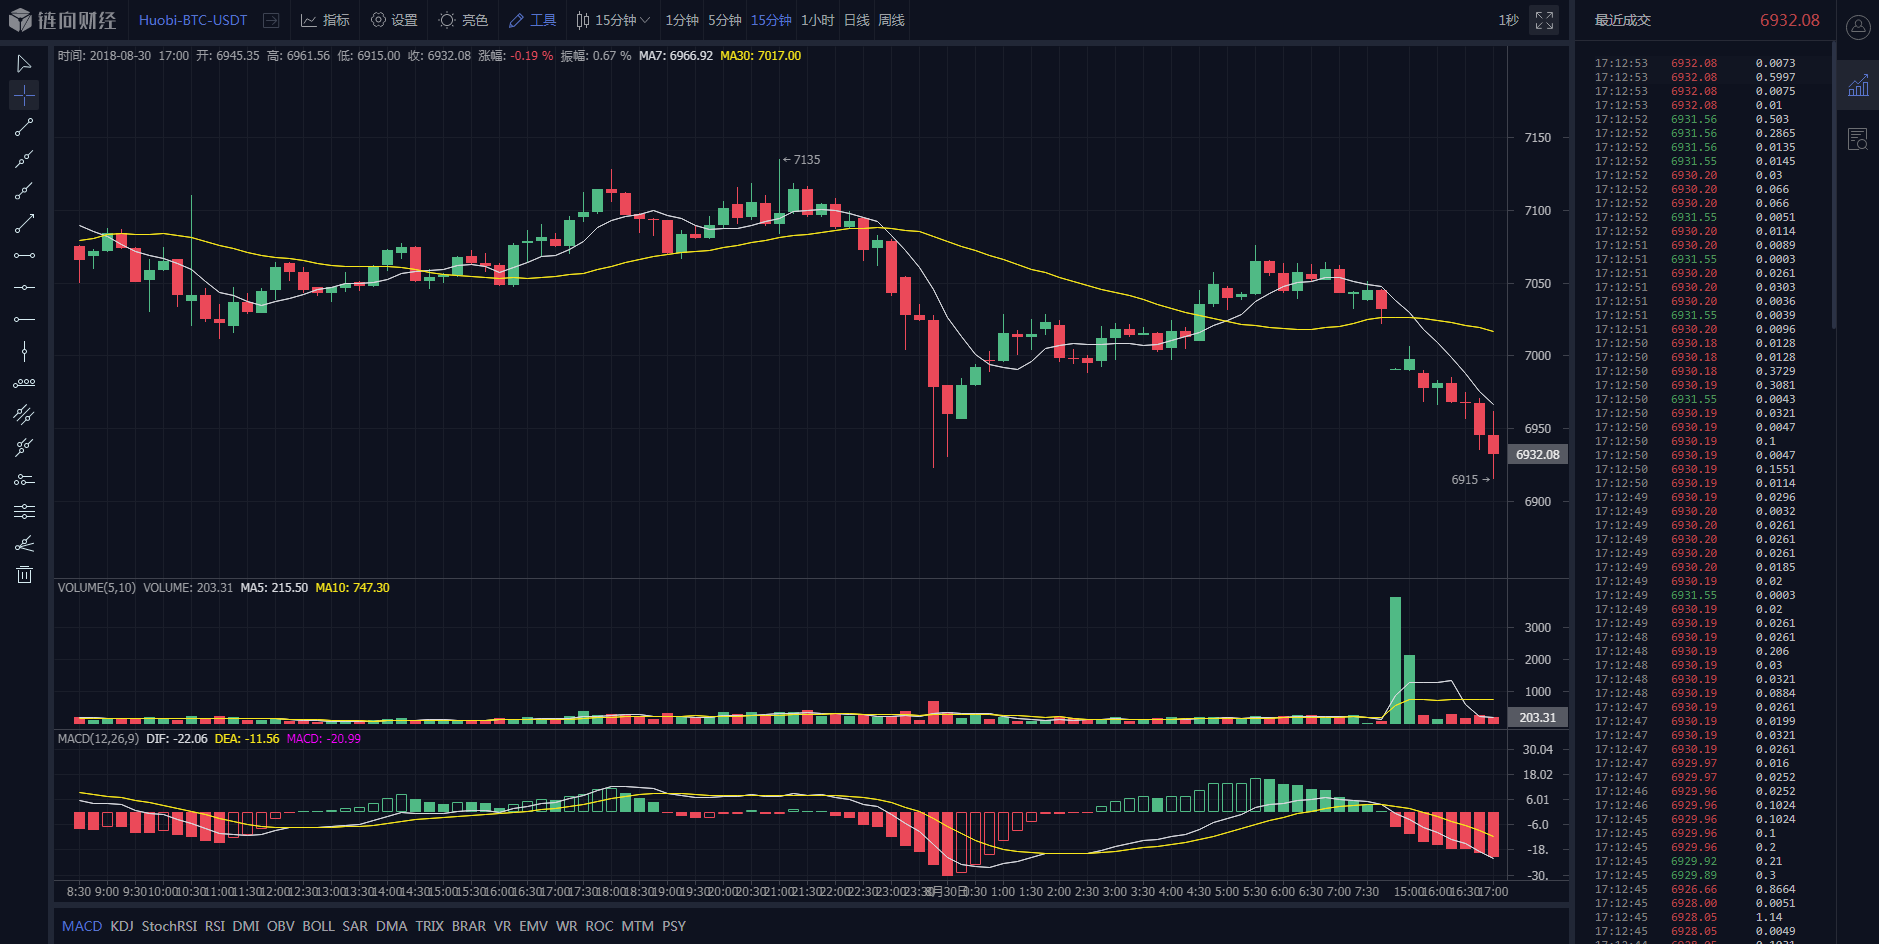Viewport: 1879px width, 944px height.
Task: Select the arrow cursor tool
Action: tap(24, 64)
